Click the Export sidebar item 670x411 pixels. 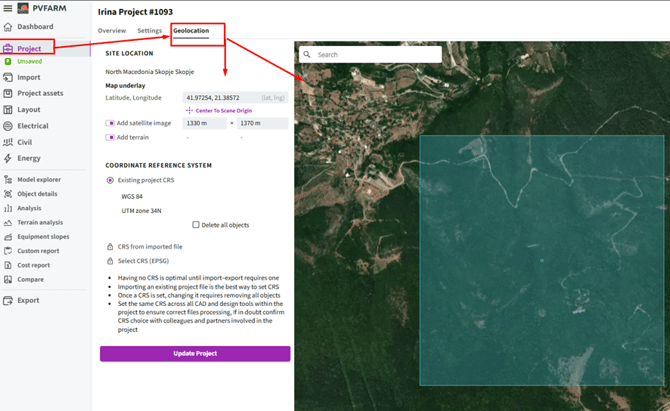(28, 300)
